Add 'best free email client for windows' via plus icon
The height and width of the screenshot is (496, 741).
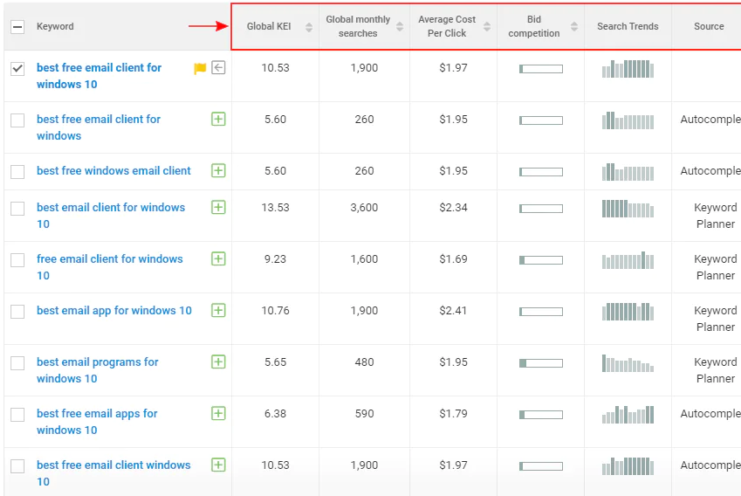click(219, 119)
